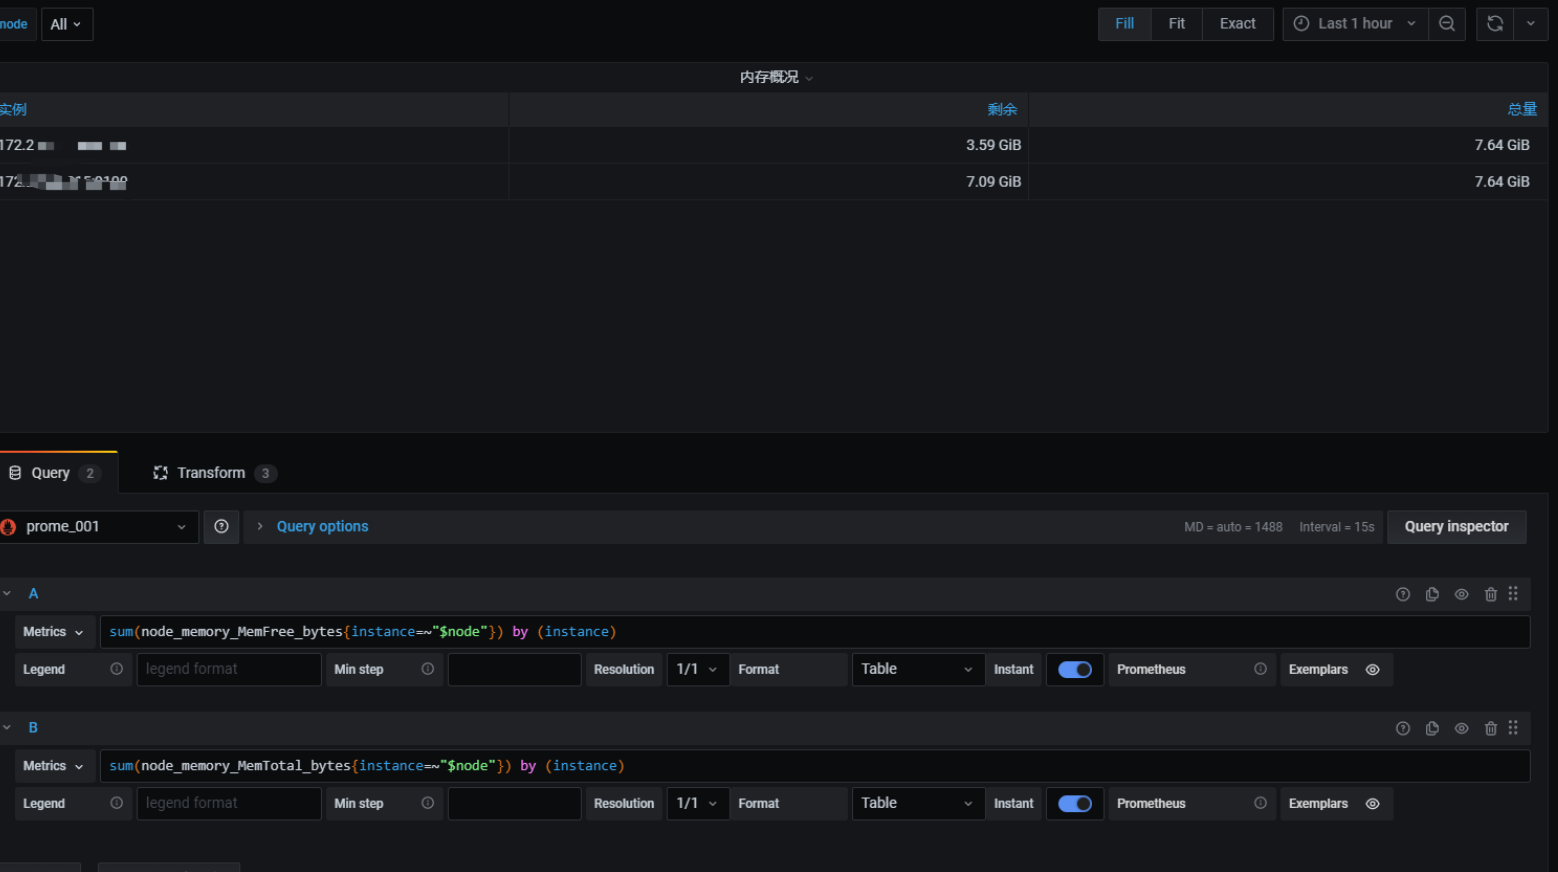1558x872 pixels.
Task: Toggle the Instant switch in query B
Action: [x=1075, y=804]
